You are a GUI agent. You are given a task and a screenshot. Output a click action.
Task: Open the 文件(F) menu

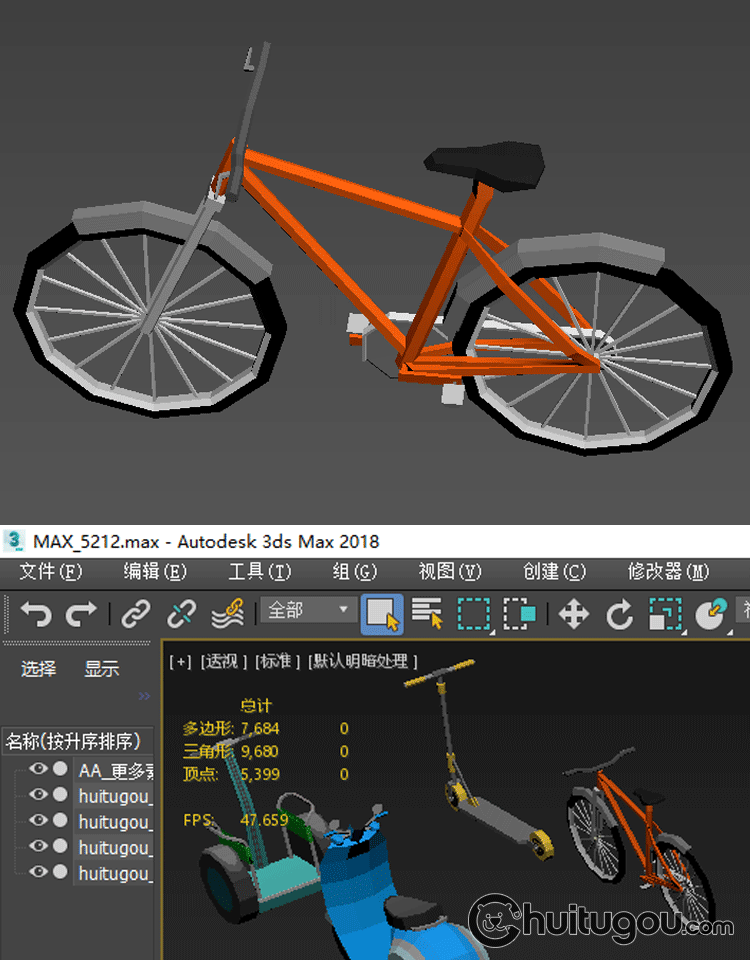pos(50,571)
